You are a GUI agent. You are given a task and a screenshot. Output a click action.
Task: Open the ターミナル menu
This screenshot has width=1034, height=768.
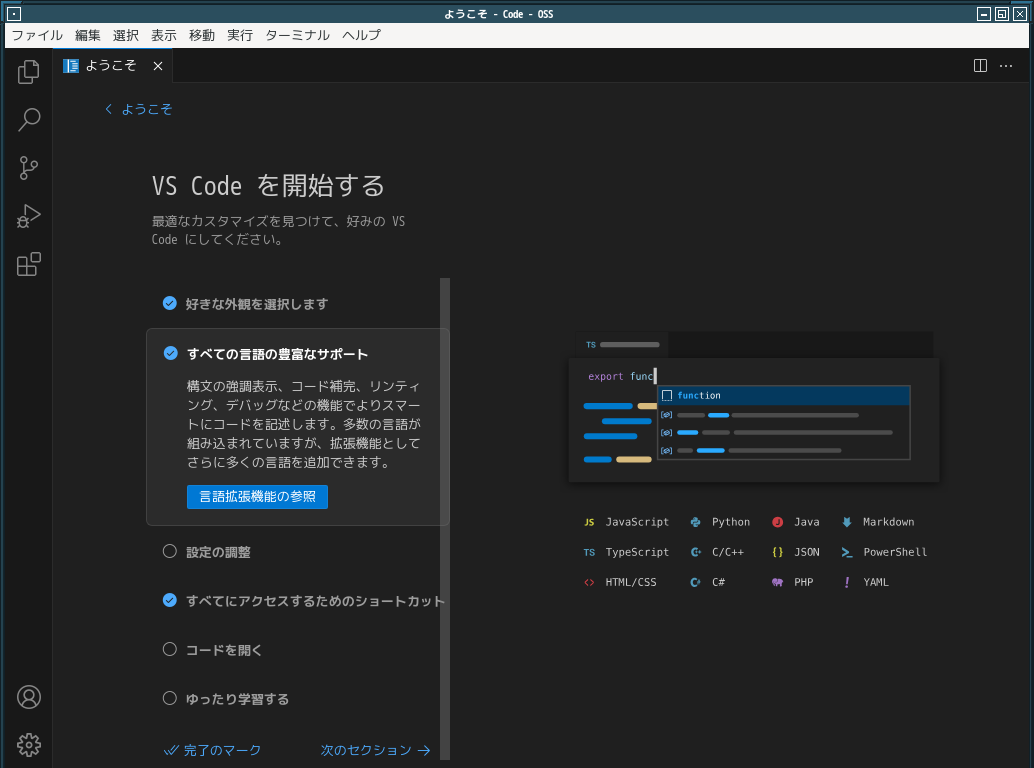point(297,36)
